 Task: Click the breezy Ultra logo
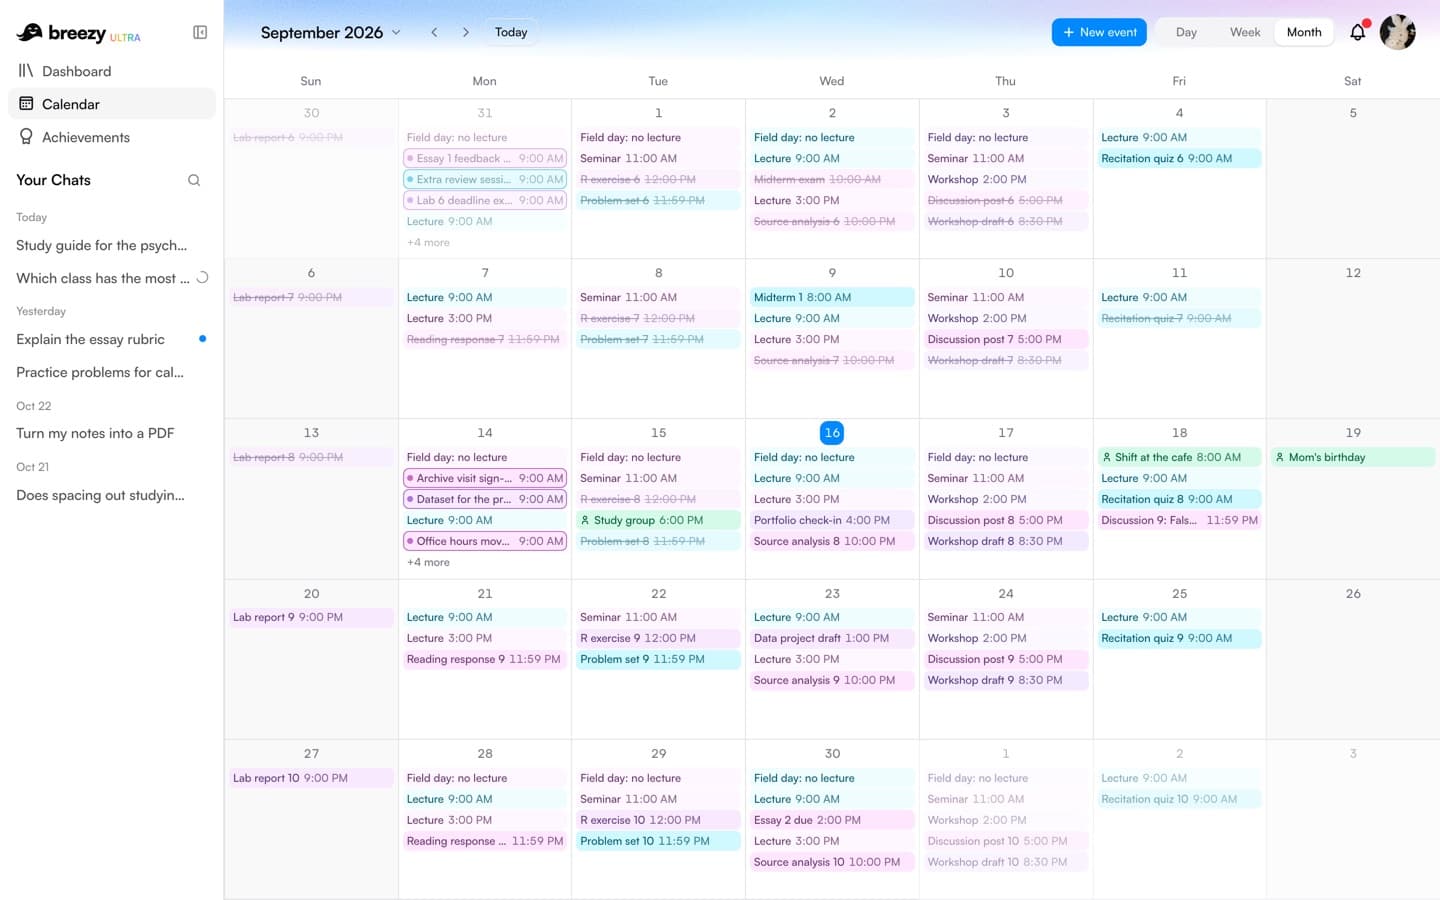pos(79,33)
